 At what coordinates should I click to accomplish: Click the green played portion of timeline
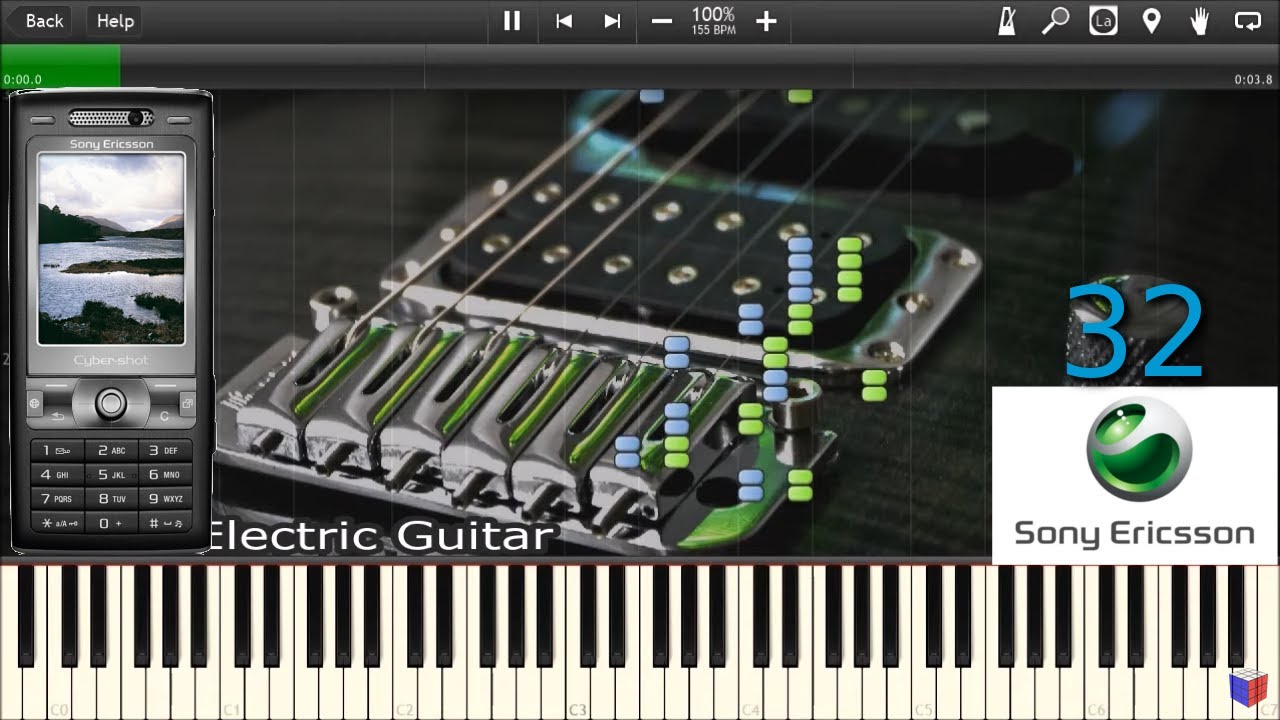click(60, 66)
